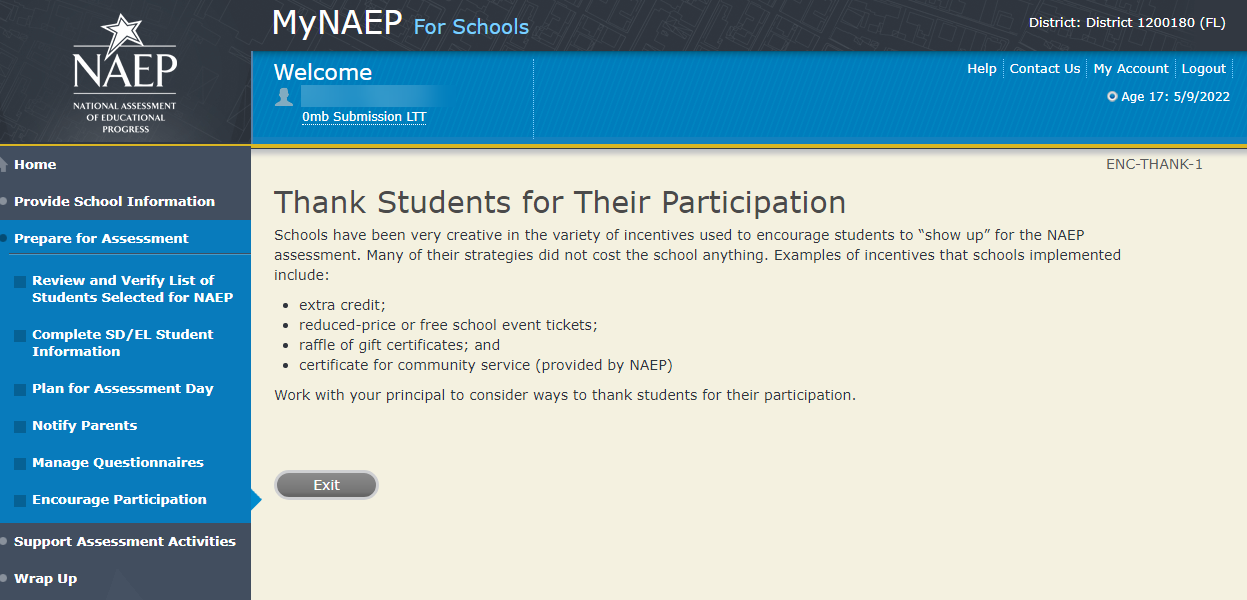Screen dimensions: 1247x600
Task: Click the user profile silhouette icon
Action: pyautogui.click(x=285, y=97)
